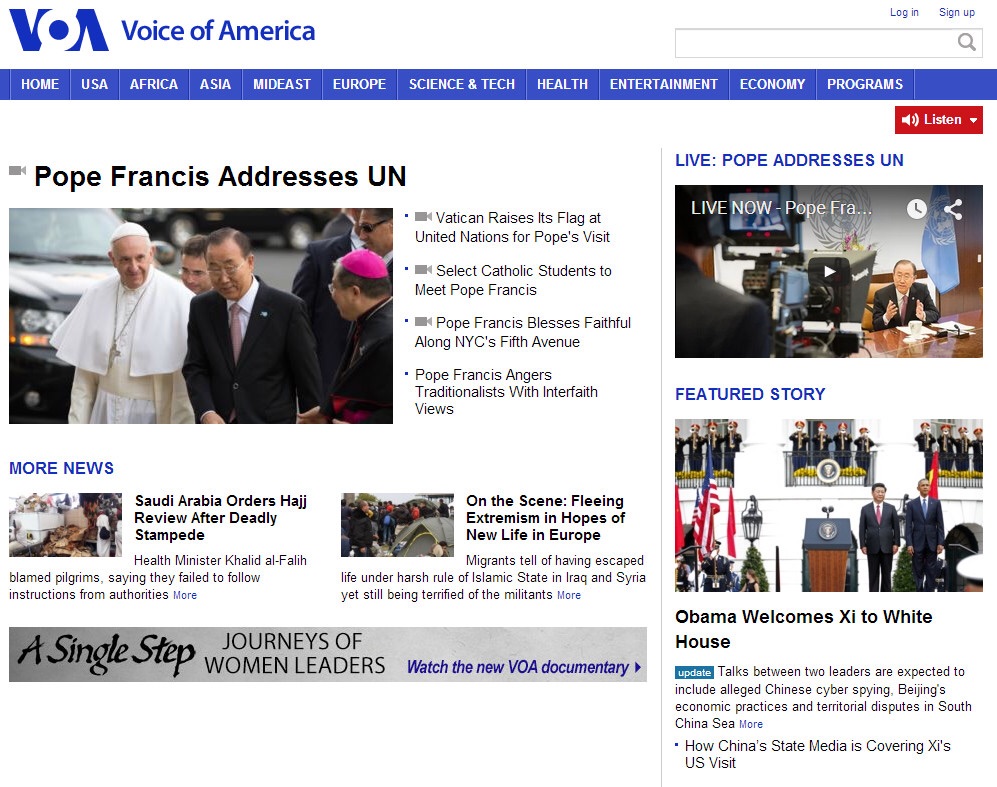Navigate to the EUROPE section
This screenshot has width=997, height=787.
click(359, 85)
